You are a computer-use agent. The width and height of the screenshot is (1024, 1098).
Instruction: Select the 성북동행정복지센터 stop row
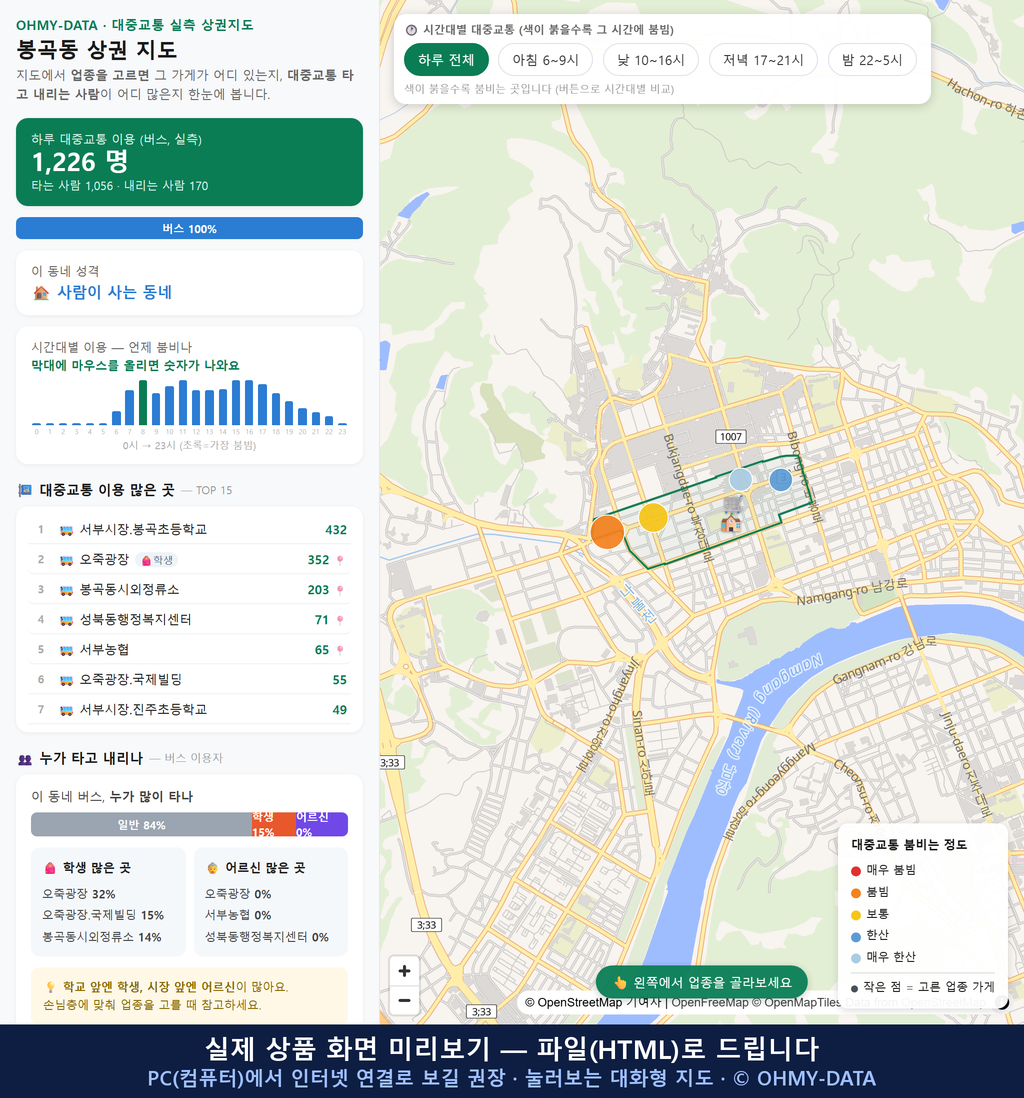tap(189, 620)
